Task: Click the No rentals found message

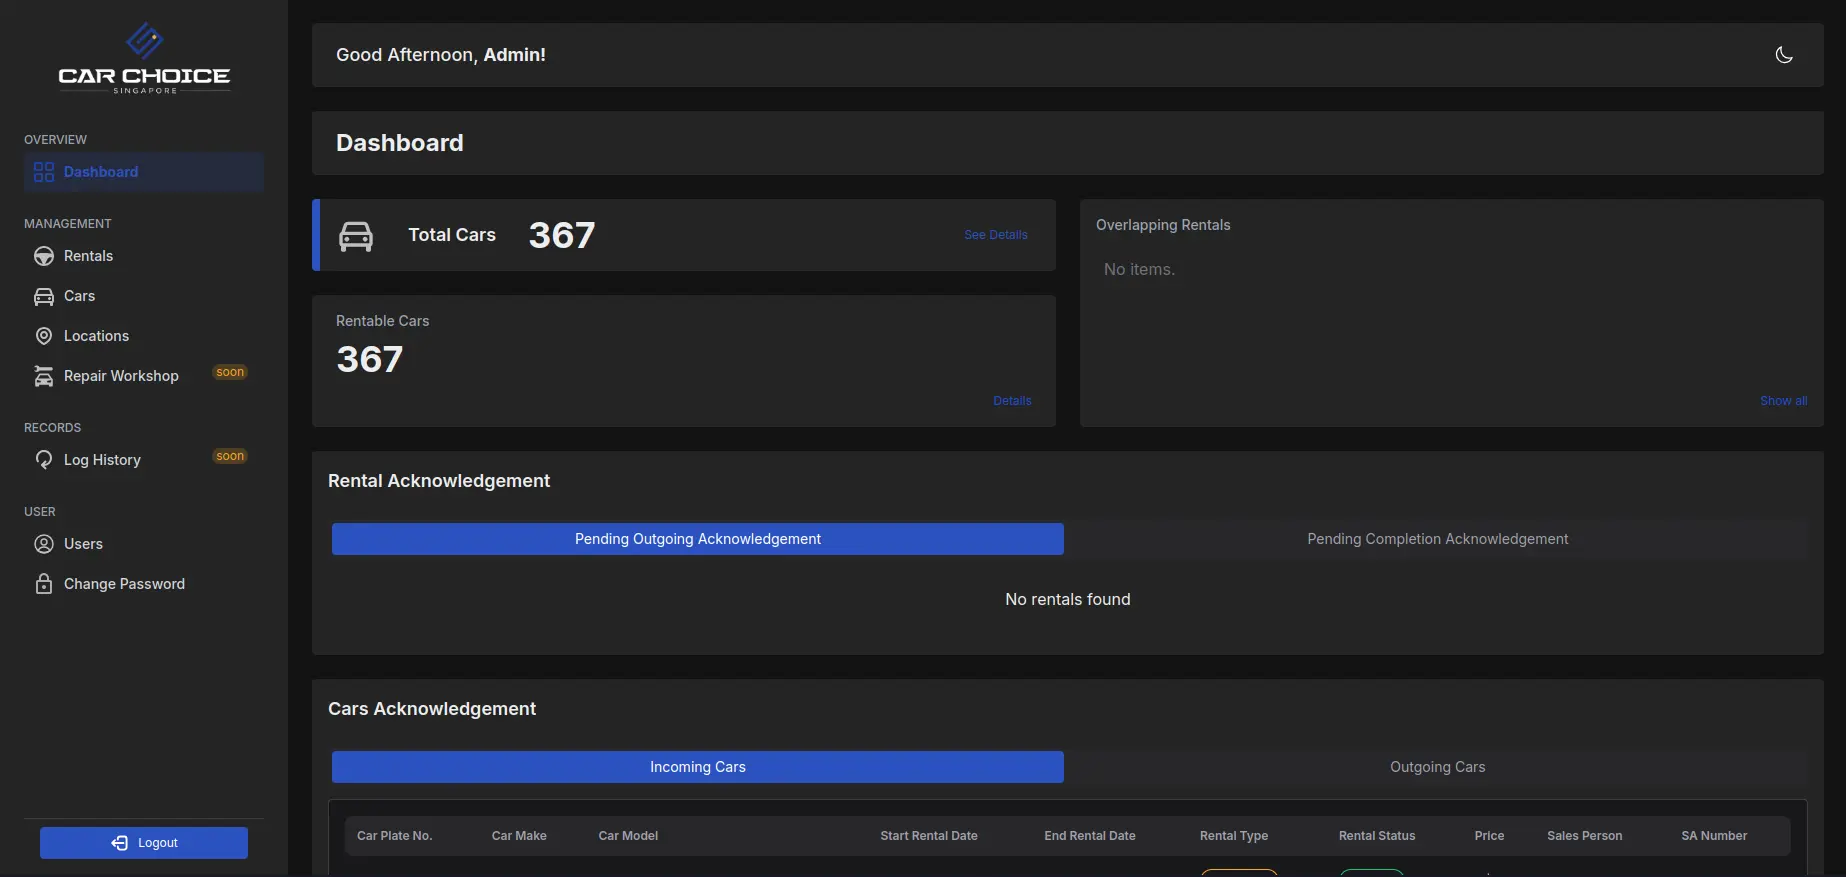Action: pyautogui.click(x=1068, y=599)
